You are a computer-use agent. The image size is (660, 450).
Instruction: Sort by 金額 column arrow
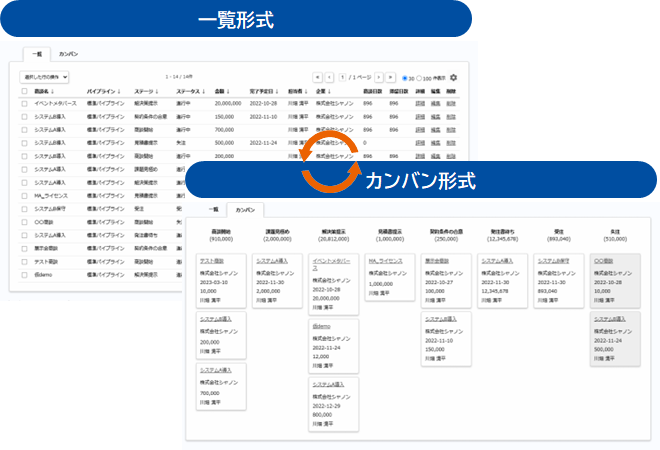point(228,91)
